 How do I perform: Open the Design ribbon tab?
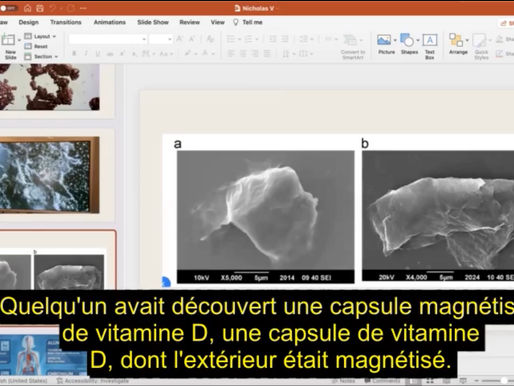(29, 22)
